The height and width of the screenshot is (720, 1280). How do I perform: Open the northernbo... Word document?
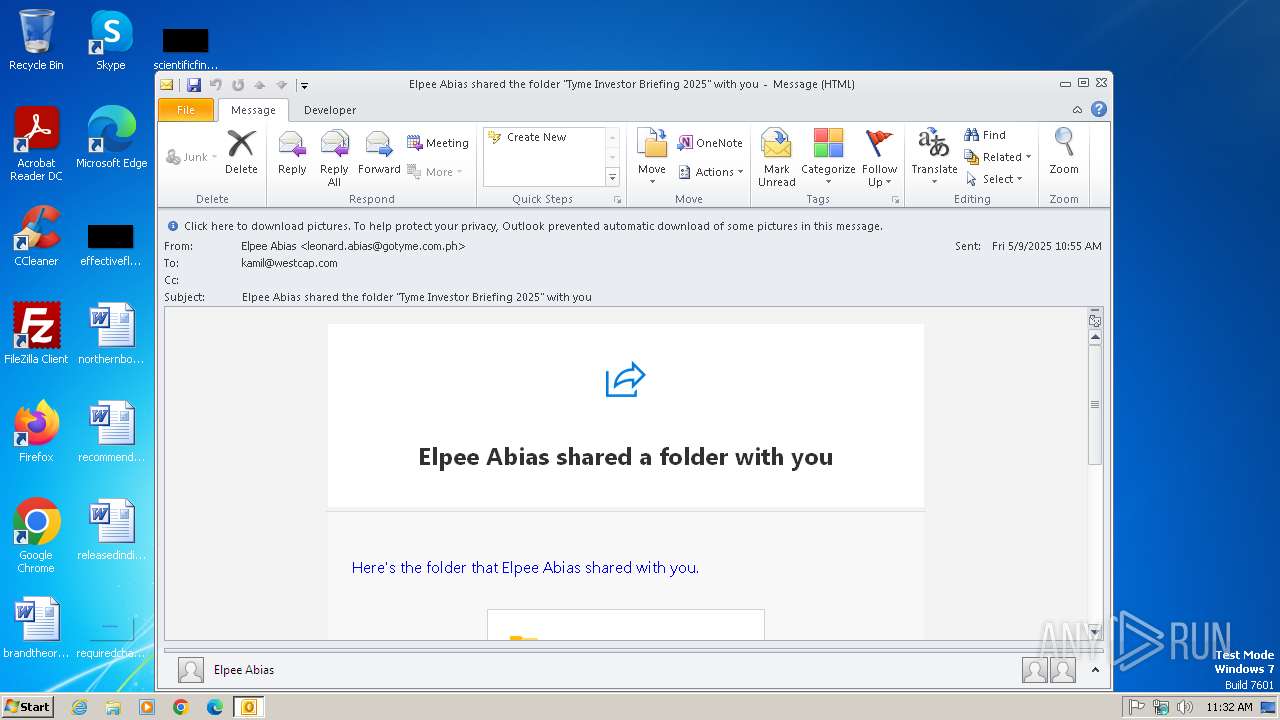coord(111,335)
